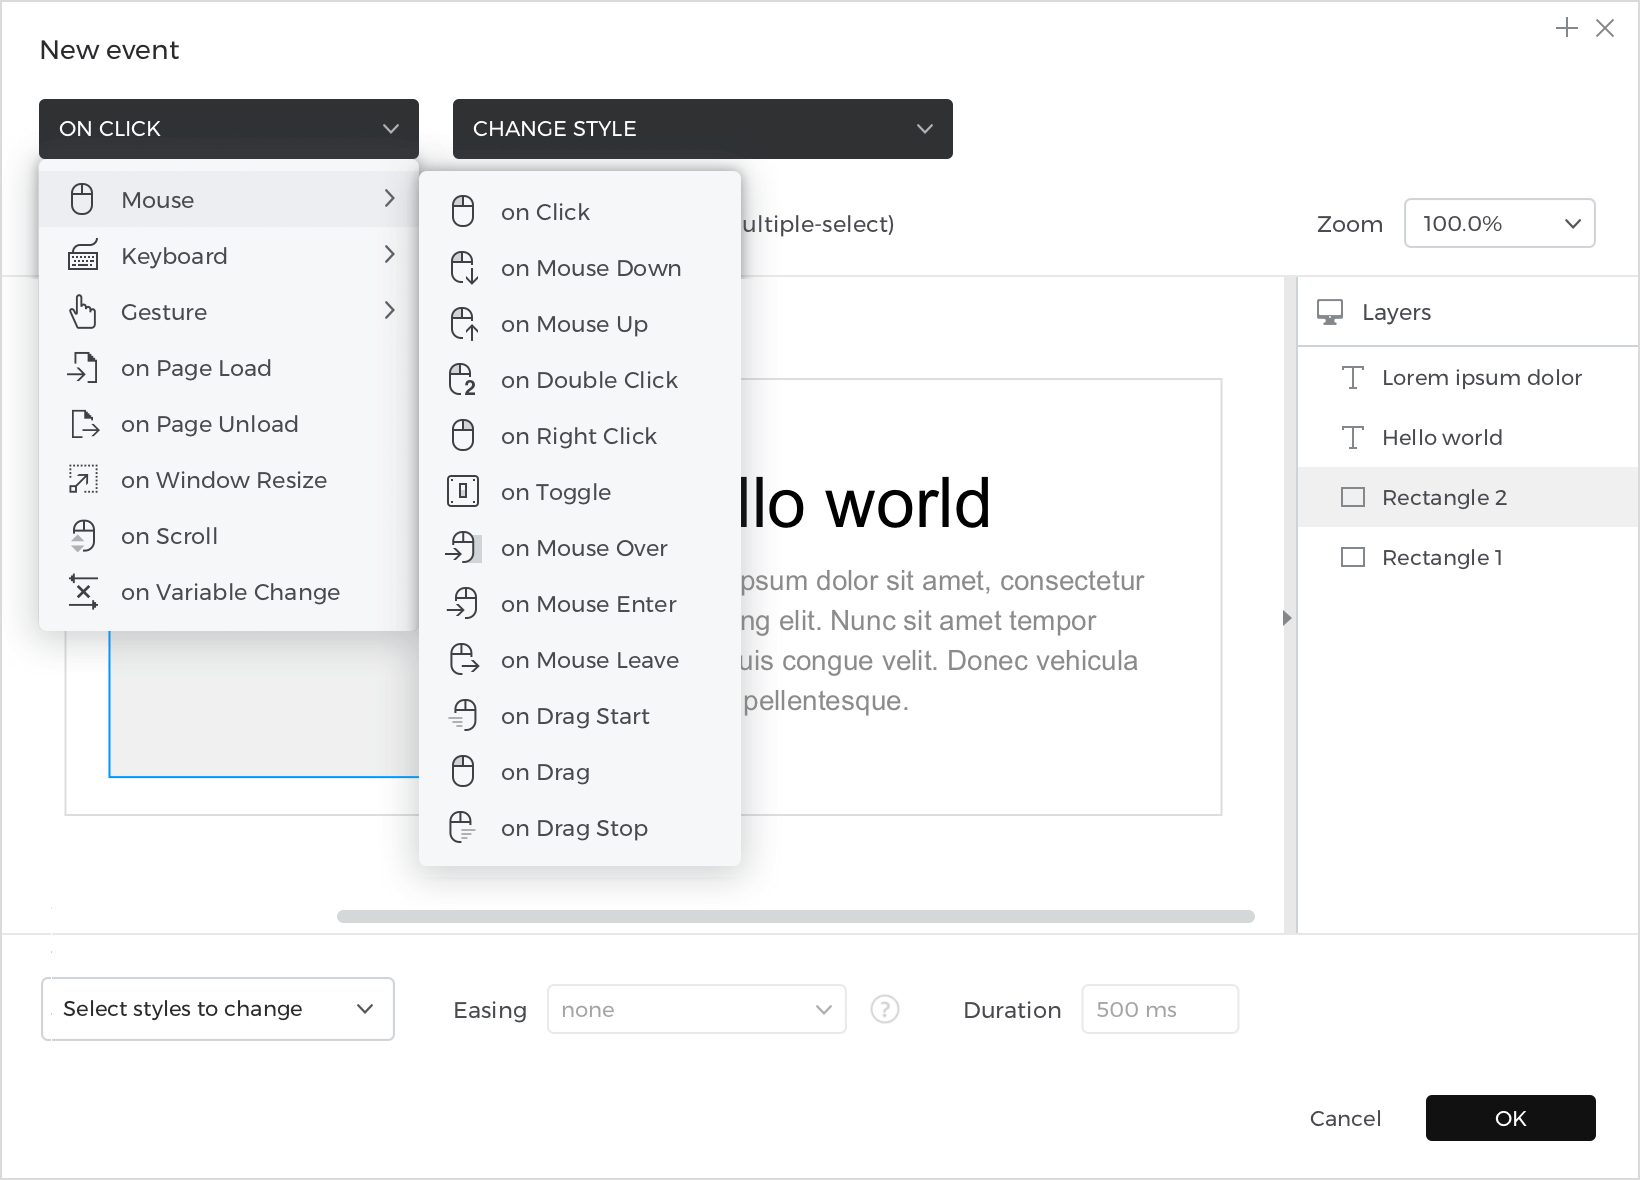This screenshot has height=1180, width=1640.
Task: Click the on Window Resize icon
Action: coord(83,480)
